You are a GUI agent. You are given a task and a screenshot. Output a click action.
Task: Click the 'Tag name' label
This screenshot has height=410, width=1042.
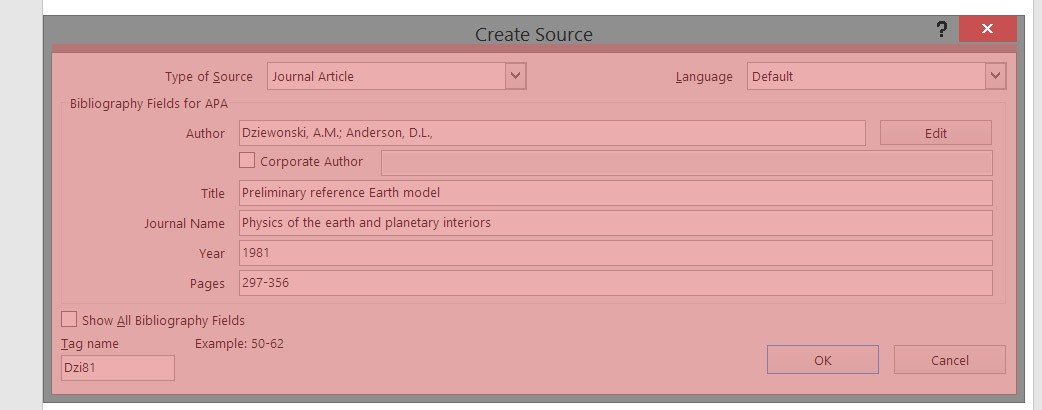pyautogui.click(x=90, y=344)
